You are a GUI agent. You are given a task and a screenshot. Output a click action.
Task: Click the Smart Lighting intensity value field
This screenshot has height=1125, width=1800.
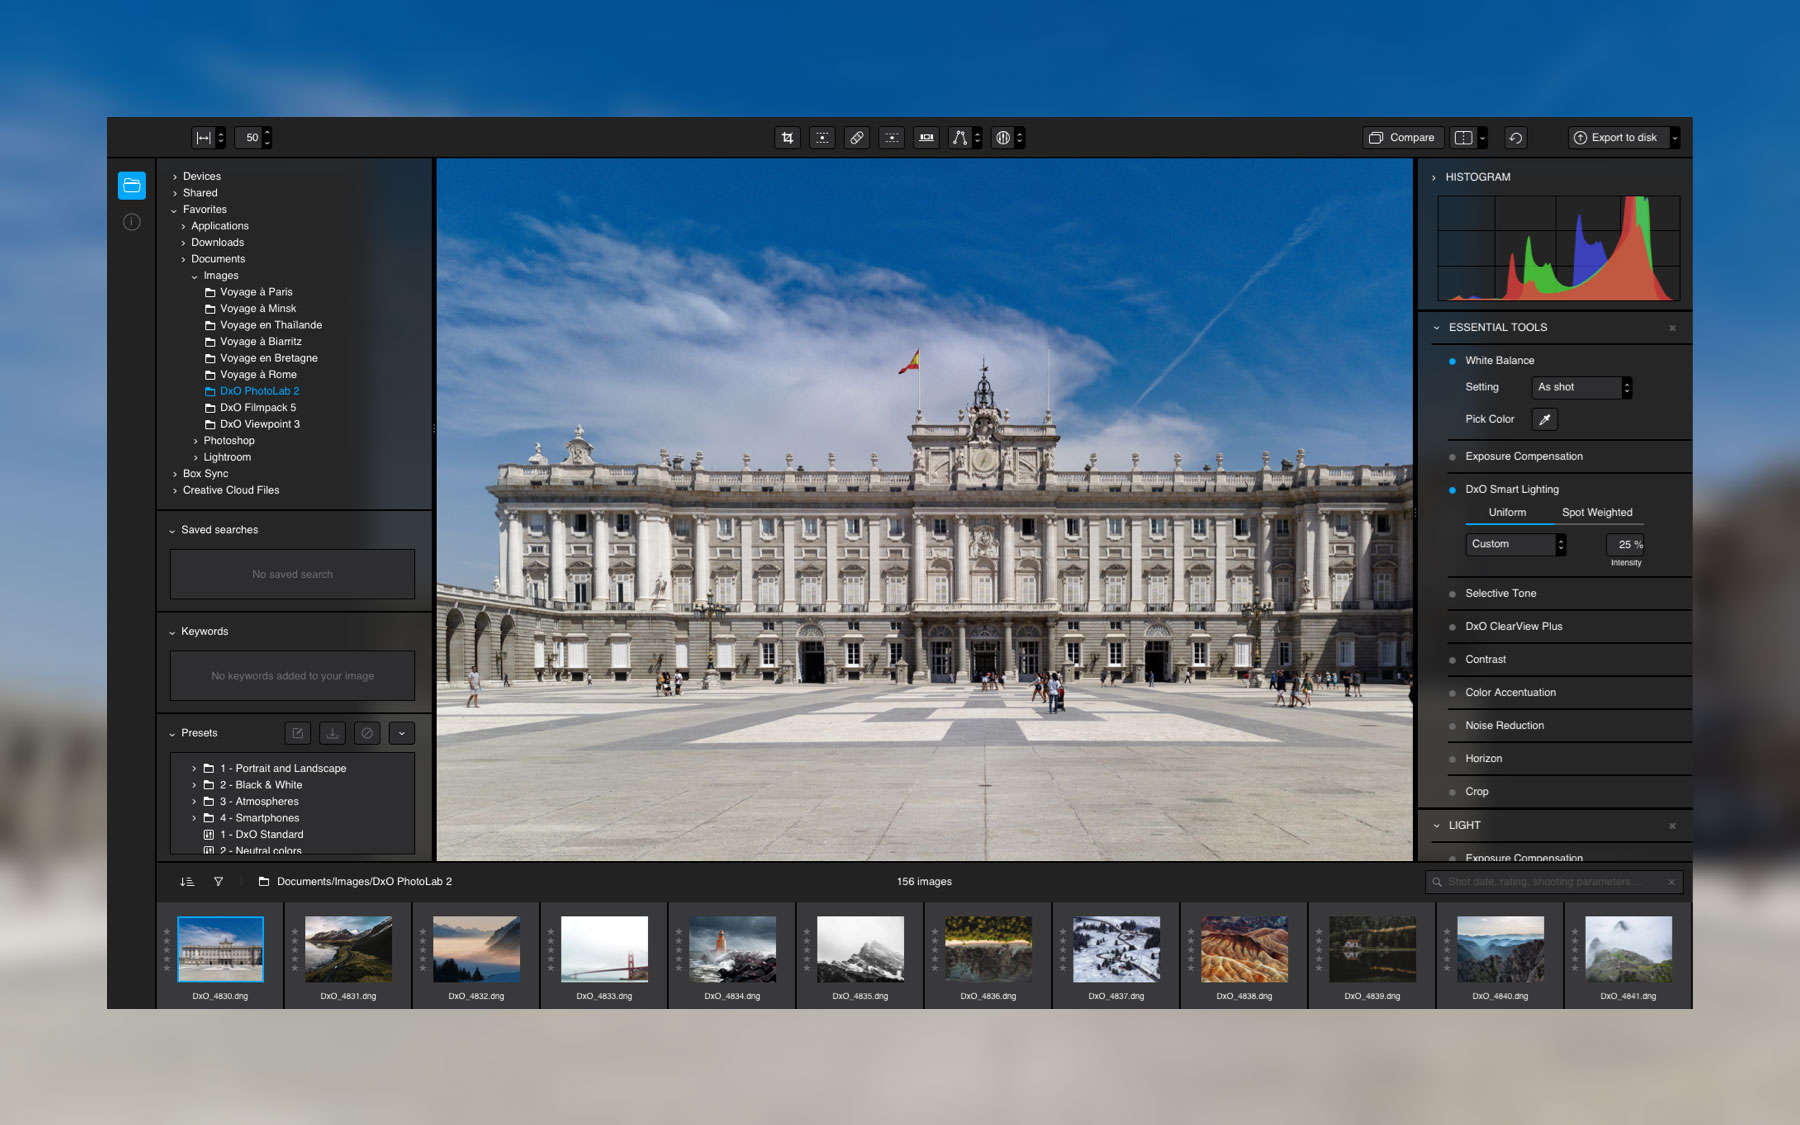pyautogui.click(x=1624, y=545)
